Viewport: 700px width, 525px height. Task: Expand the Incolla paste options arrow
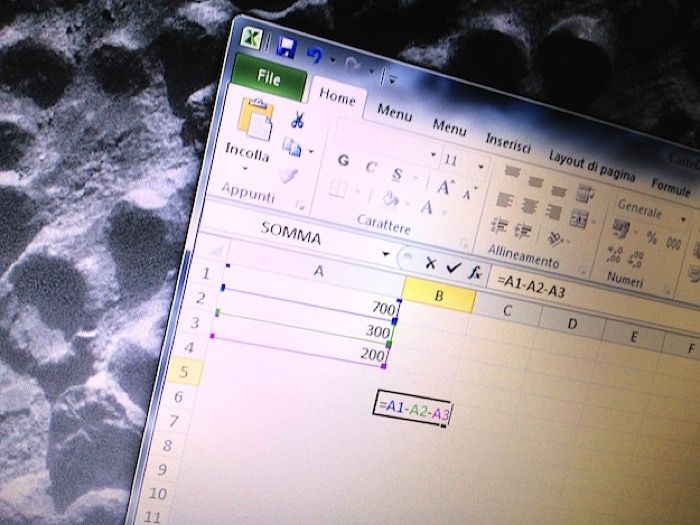245,169
